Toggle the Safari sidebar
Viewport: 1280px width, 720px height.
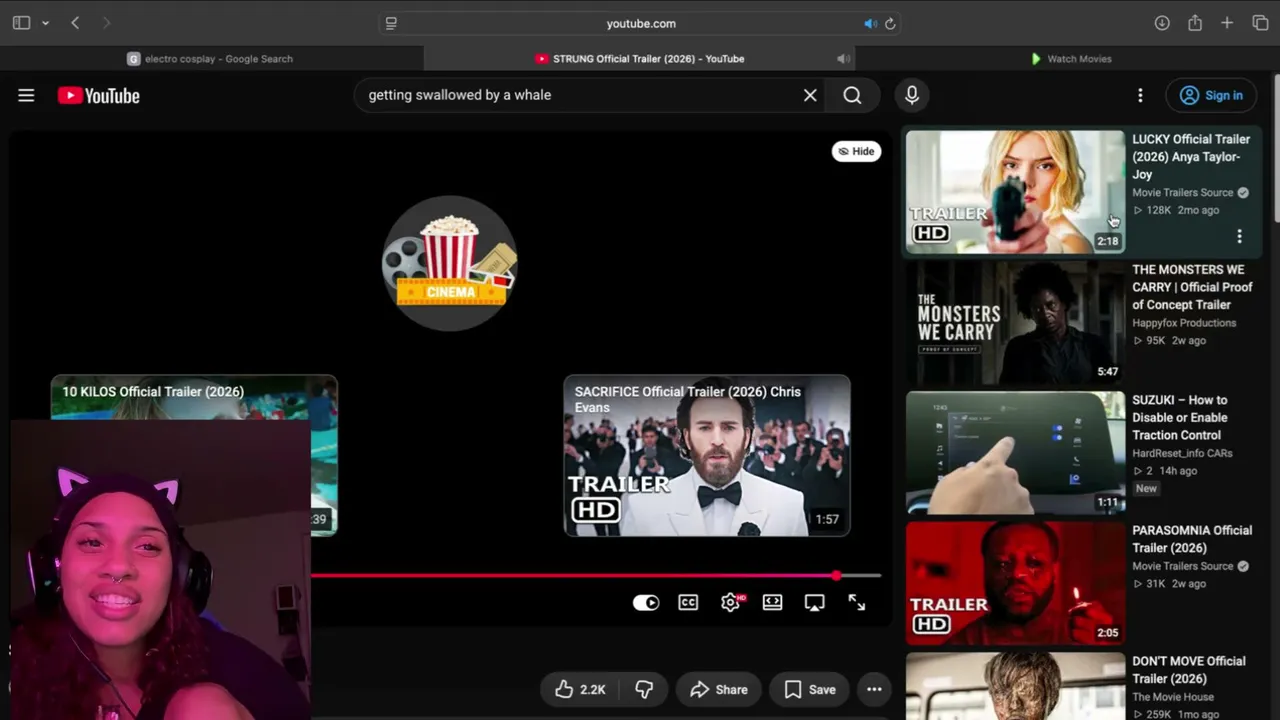tap(21, 23)
